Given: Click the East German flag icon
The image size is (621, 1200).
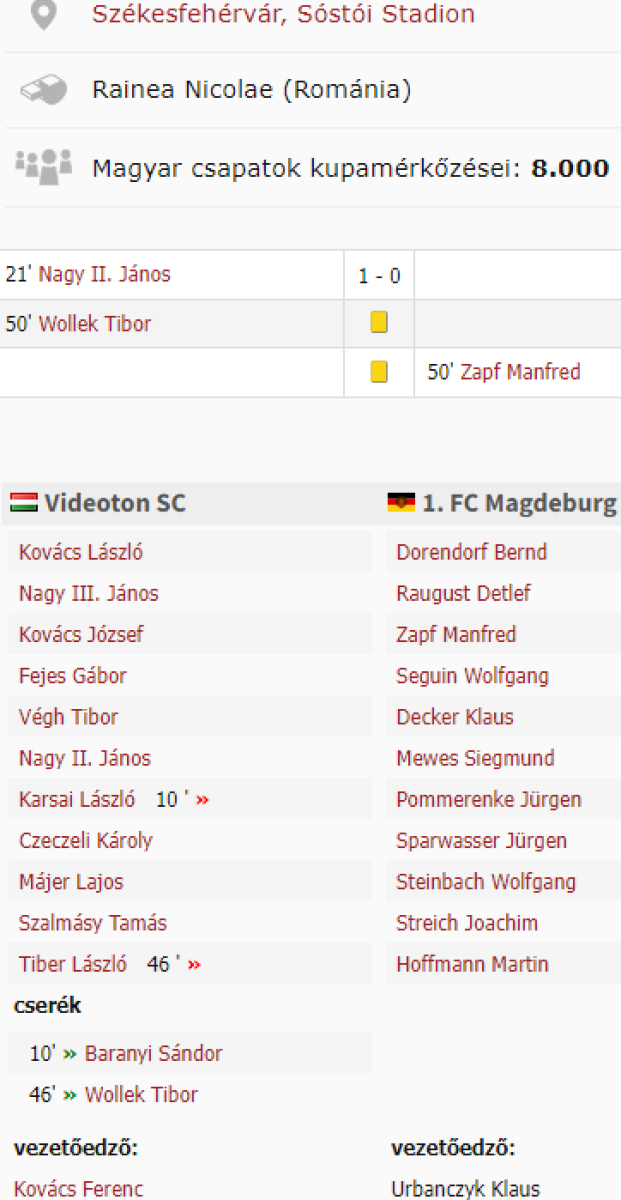Looking at the screenshot, I should (x=401, y=502).
